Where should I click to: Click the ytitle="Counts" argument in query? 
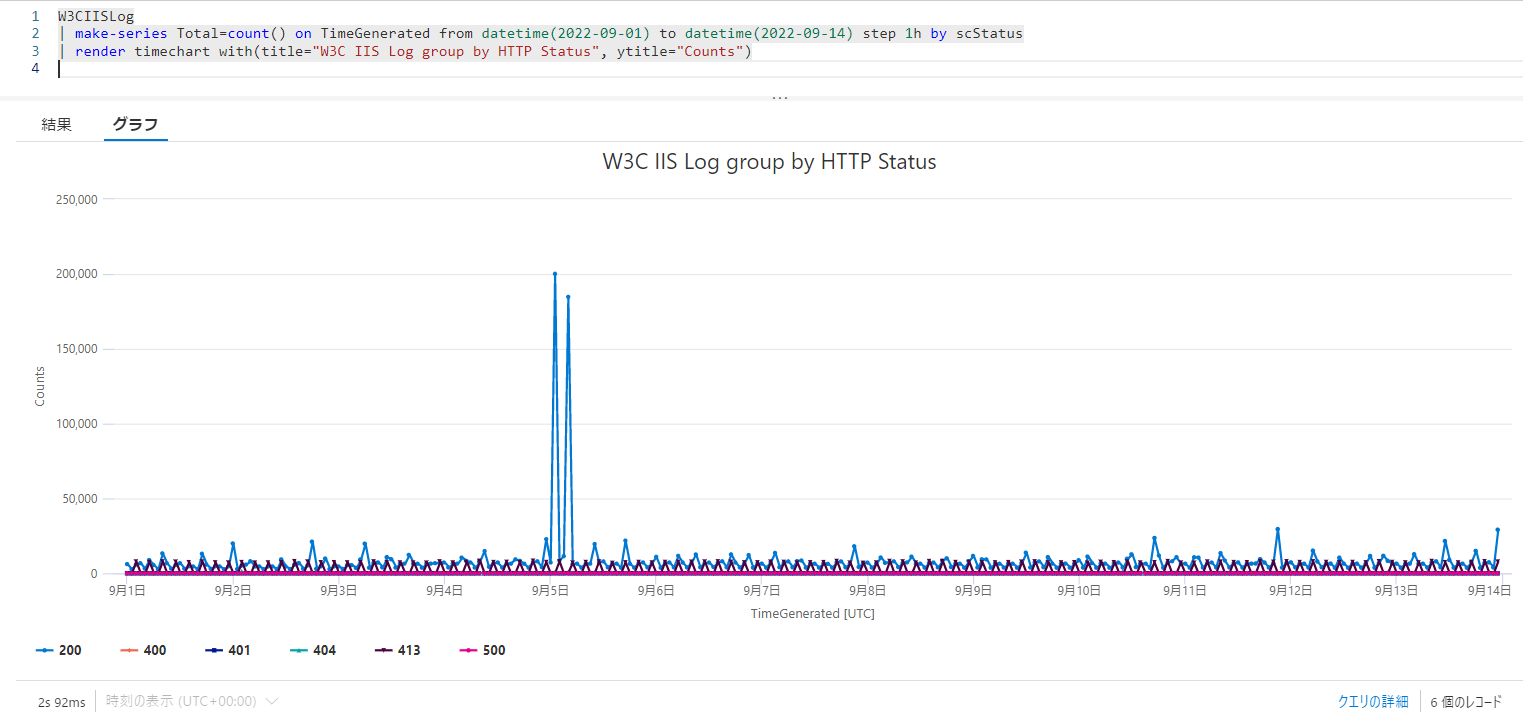(x=680, y=51)
